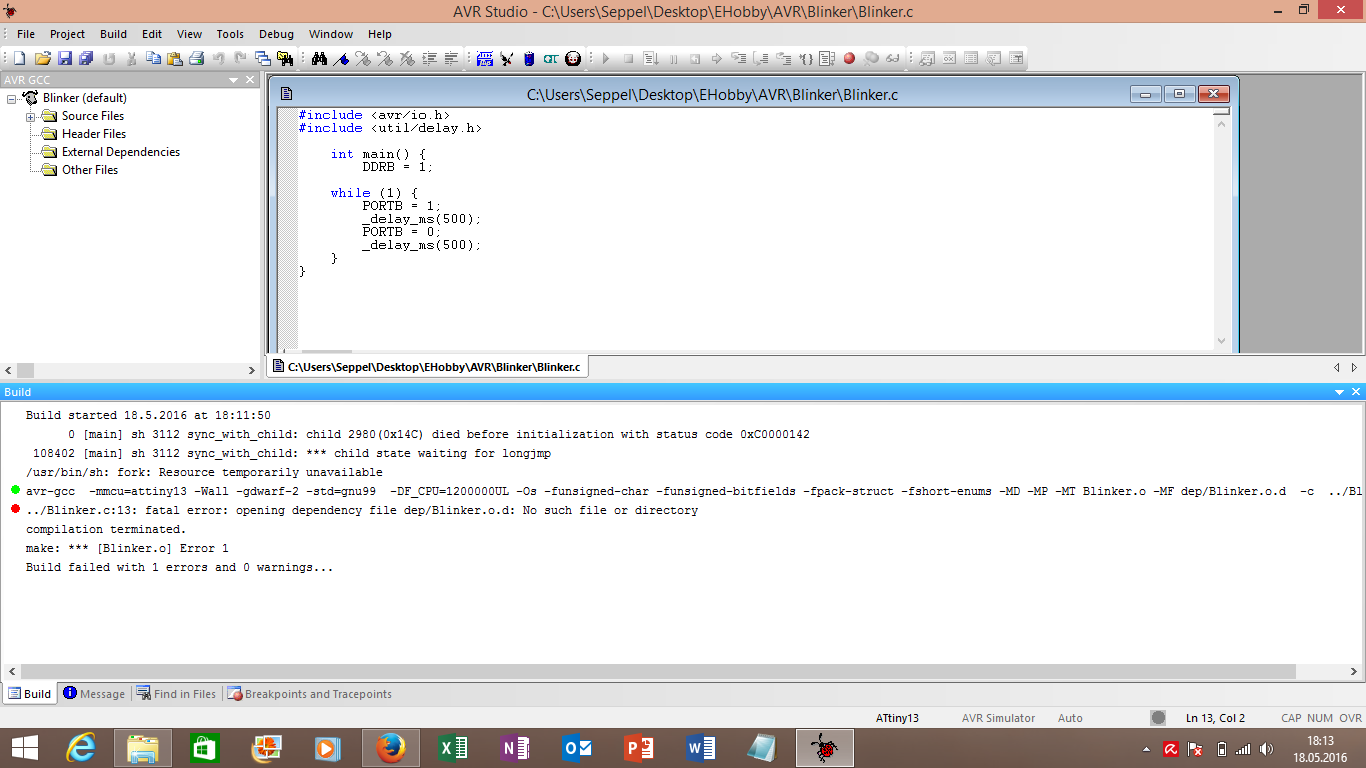The width and height of the screenshot is (1366, 768).
Task: Click the connect tool icon in toolbar
Action: [x=507, y=59]
